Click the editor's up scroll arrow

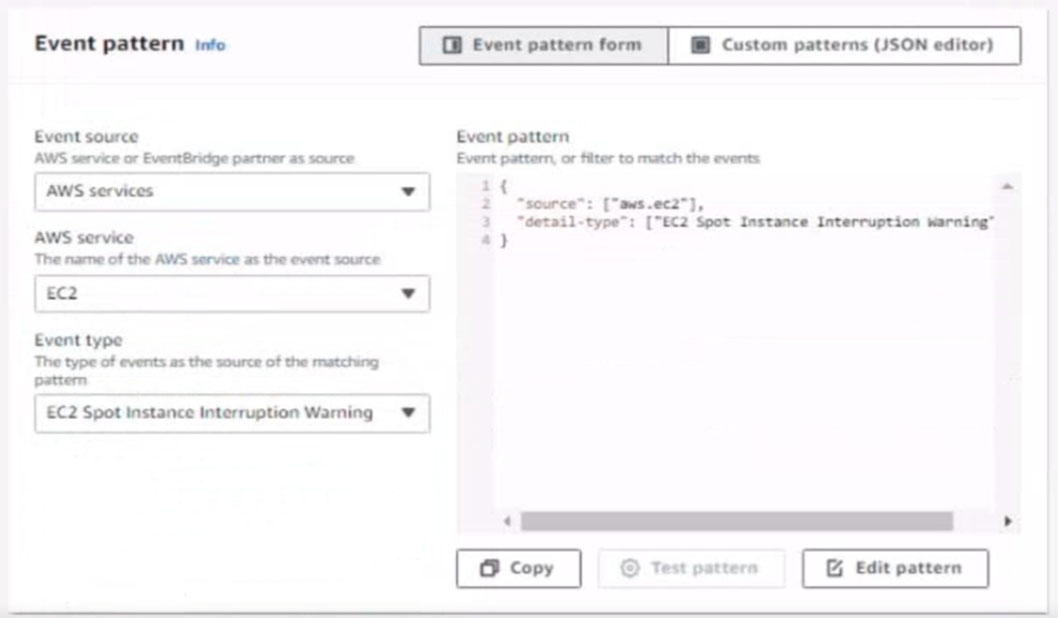1007,187
